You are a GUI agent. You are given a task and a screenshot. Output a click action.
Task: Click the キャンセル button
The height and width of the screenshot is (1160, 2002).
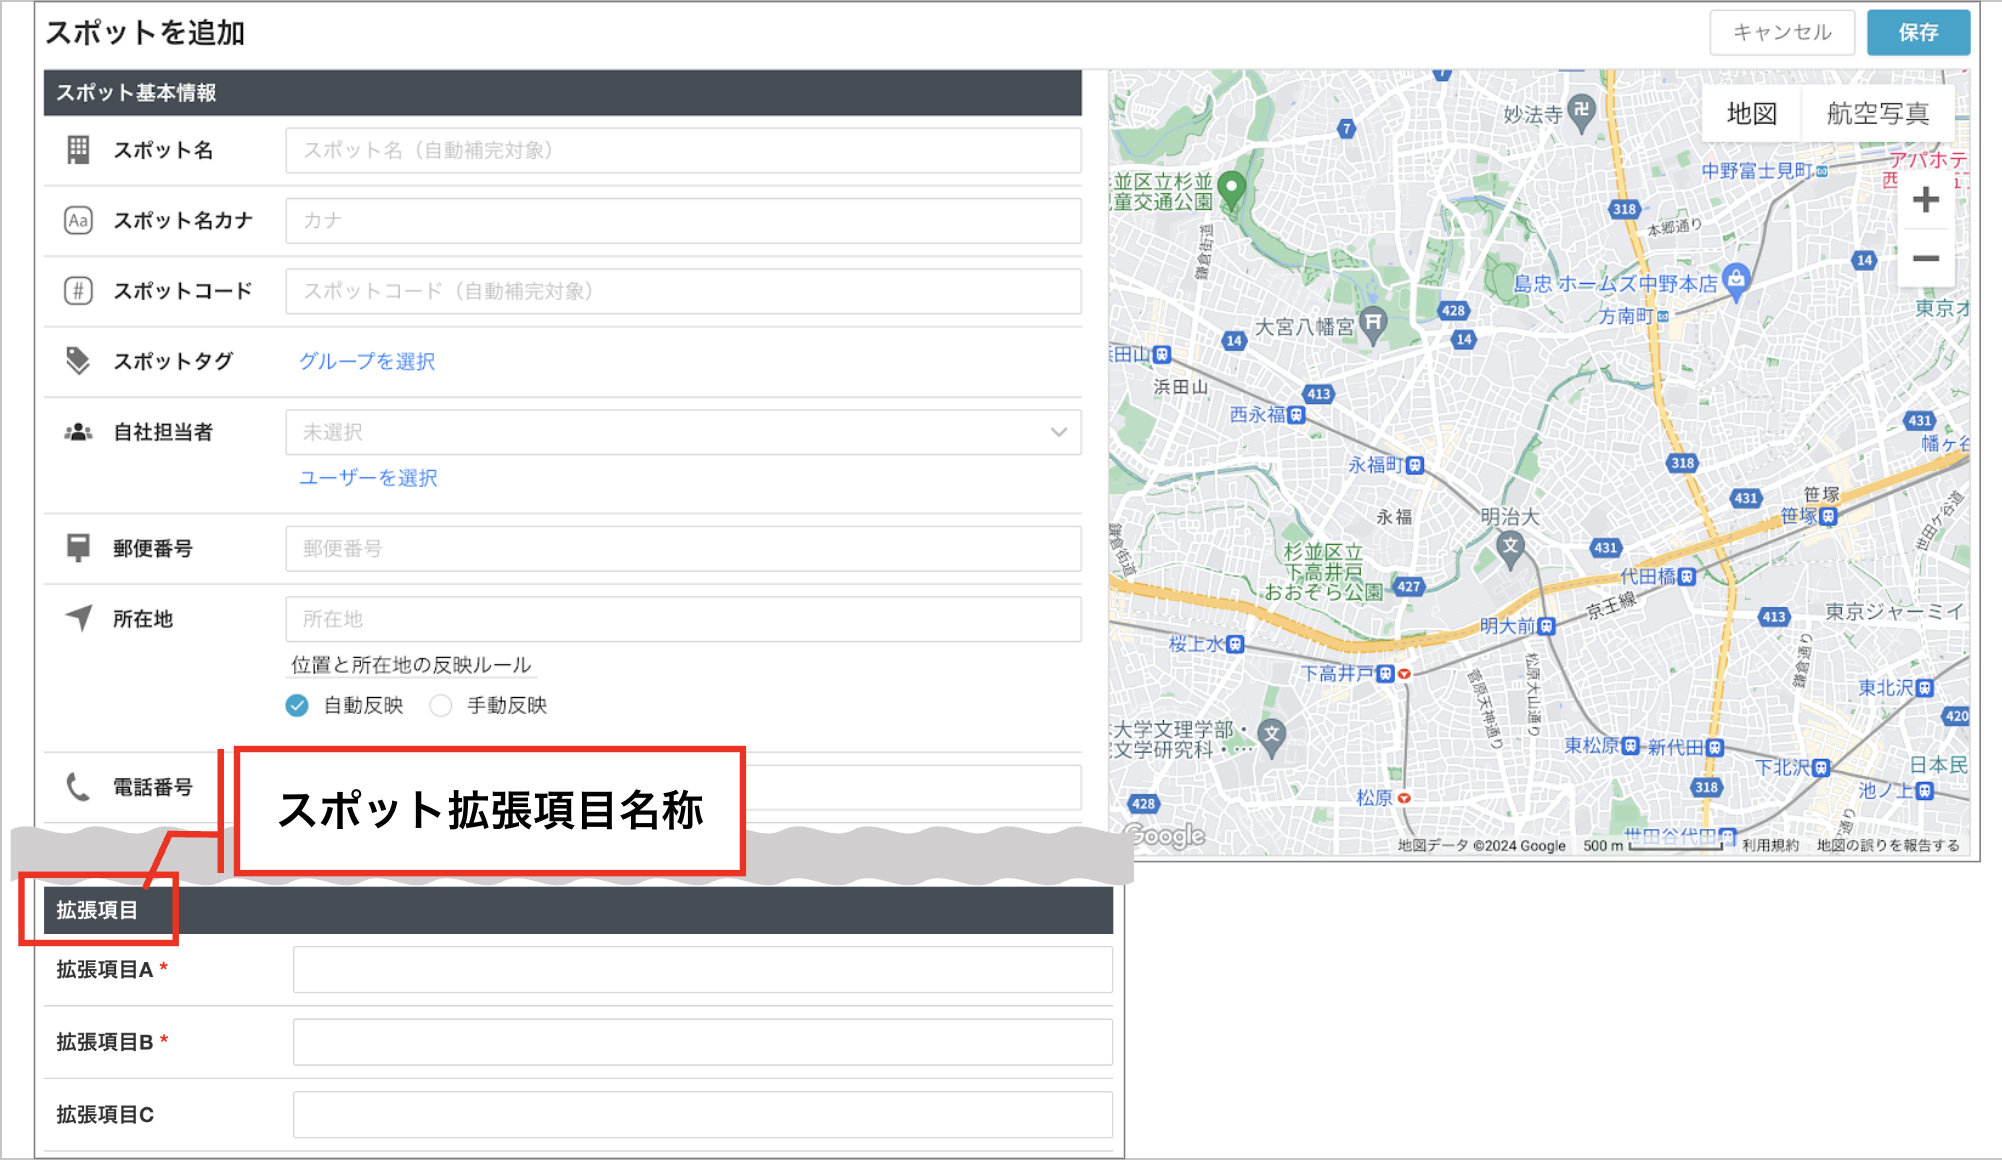[1782, 32]
